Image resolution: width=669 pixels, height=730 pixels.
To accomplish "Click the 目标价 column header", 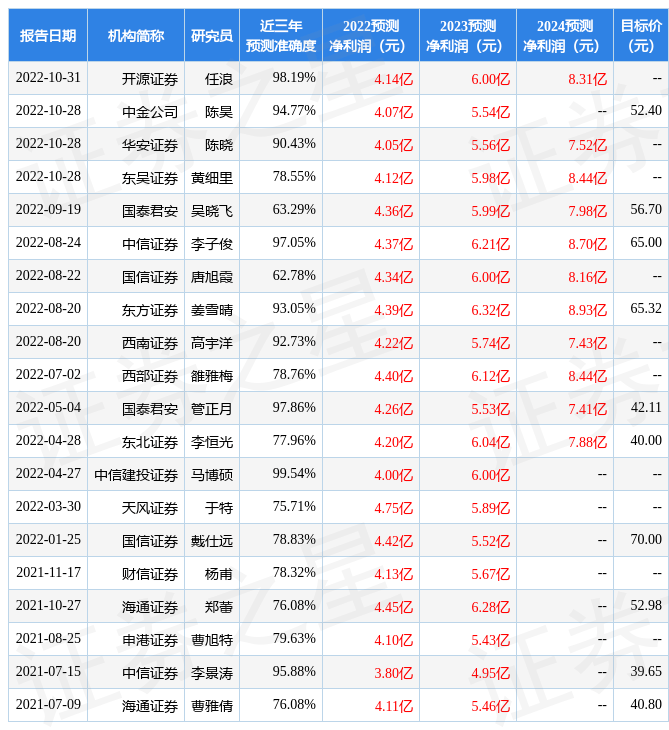I will coord(640,36).
